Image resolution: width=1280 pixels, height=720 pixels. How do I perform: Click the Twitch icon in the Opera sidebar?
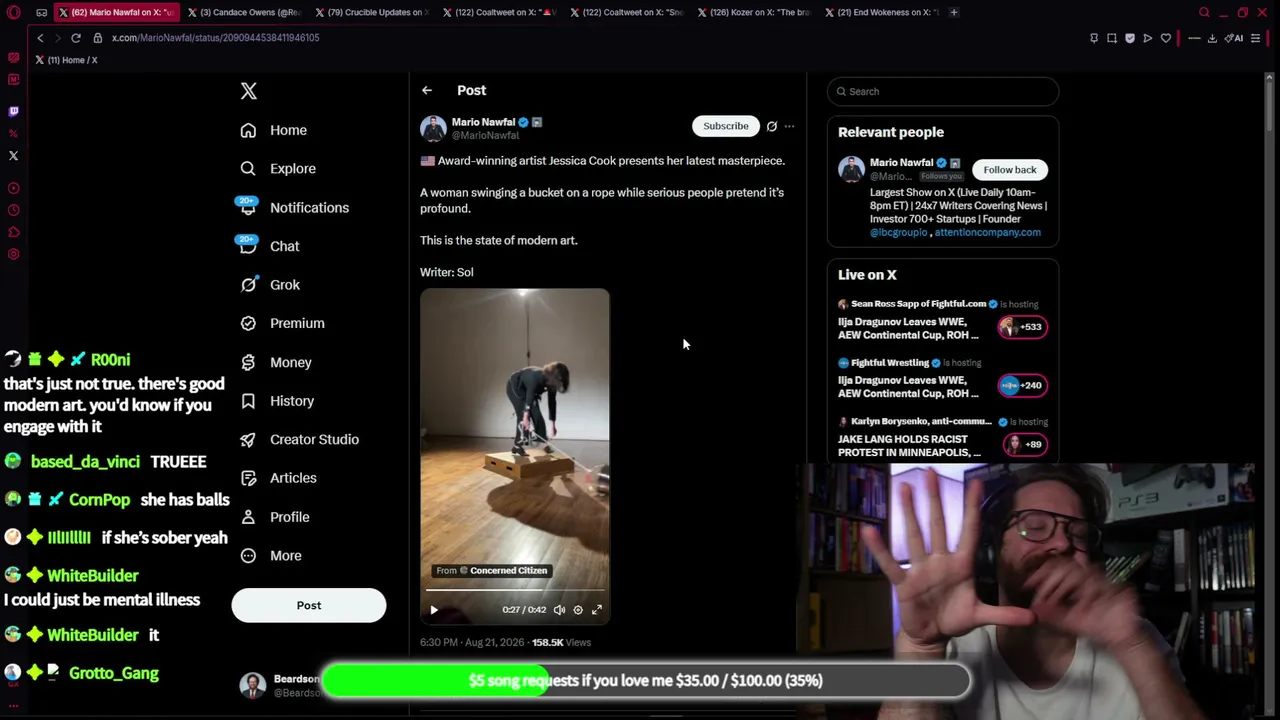(13, 111)
